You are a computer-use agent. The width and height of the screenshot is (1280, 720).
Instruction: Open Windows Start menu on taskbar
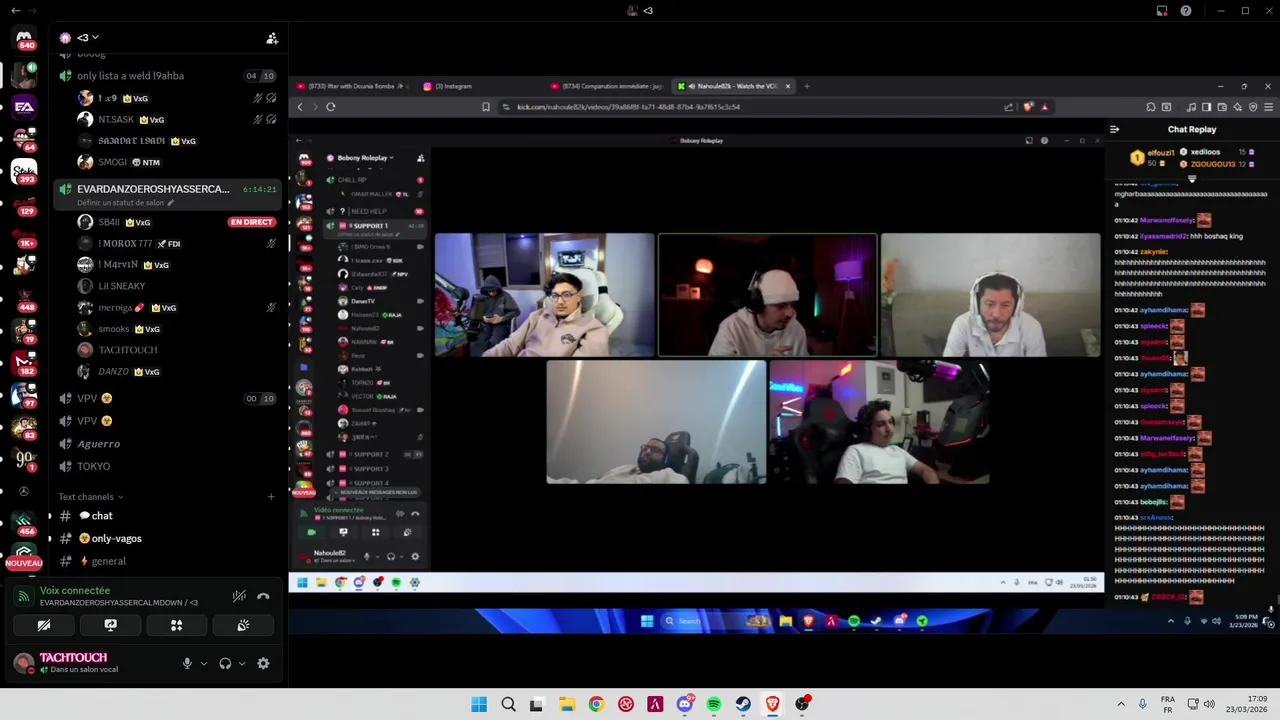coord(479,704)
